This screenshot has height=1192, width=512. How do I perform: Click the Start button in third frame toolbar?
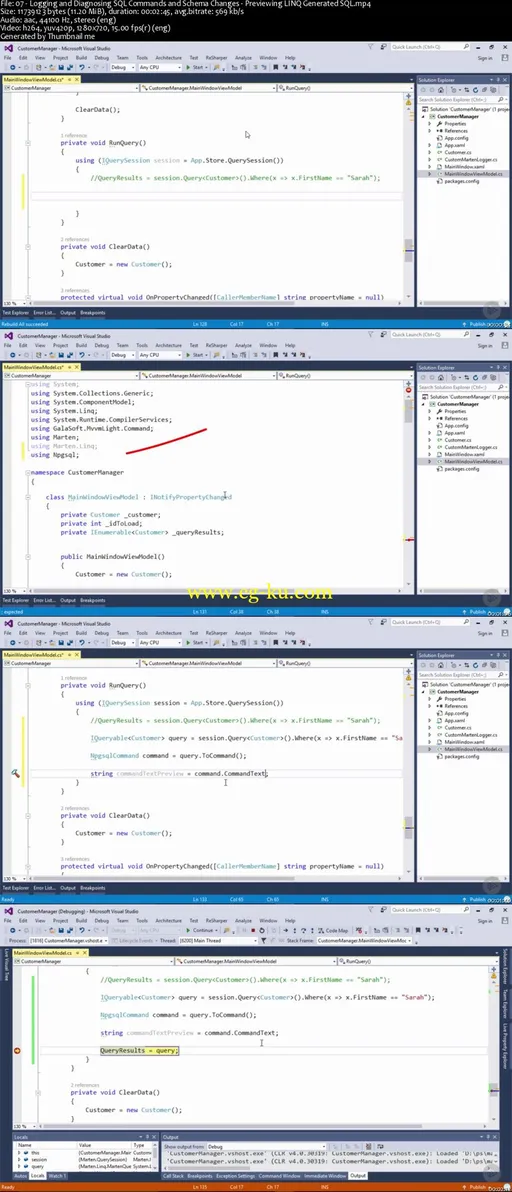pos(196,642)
